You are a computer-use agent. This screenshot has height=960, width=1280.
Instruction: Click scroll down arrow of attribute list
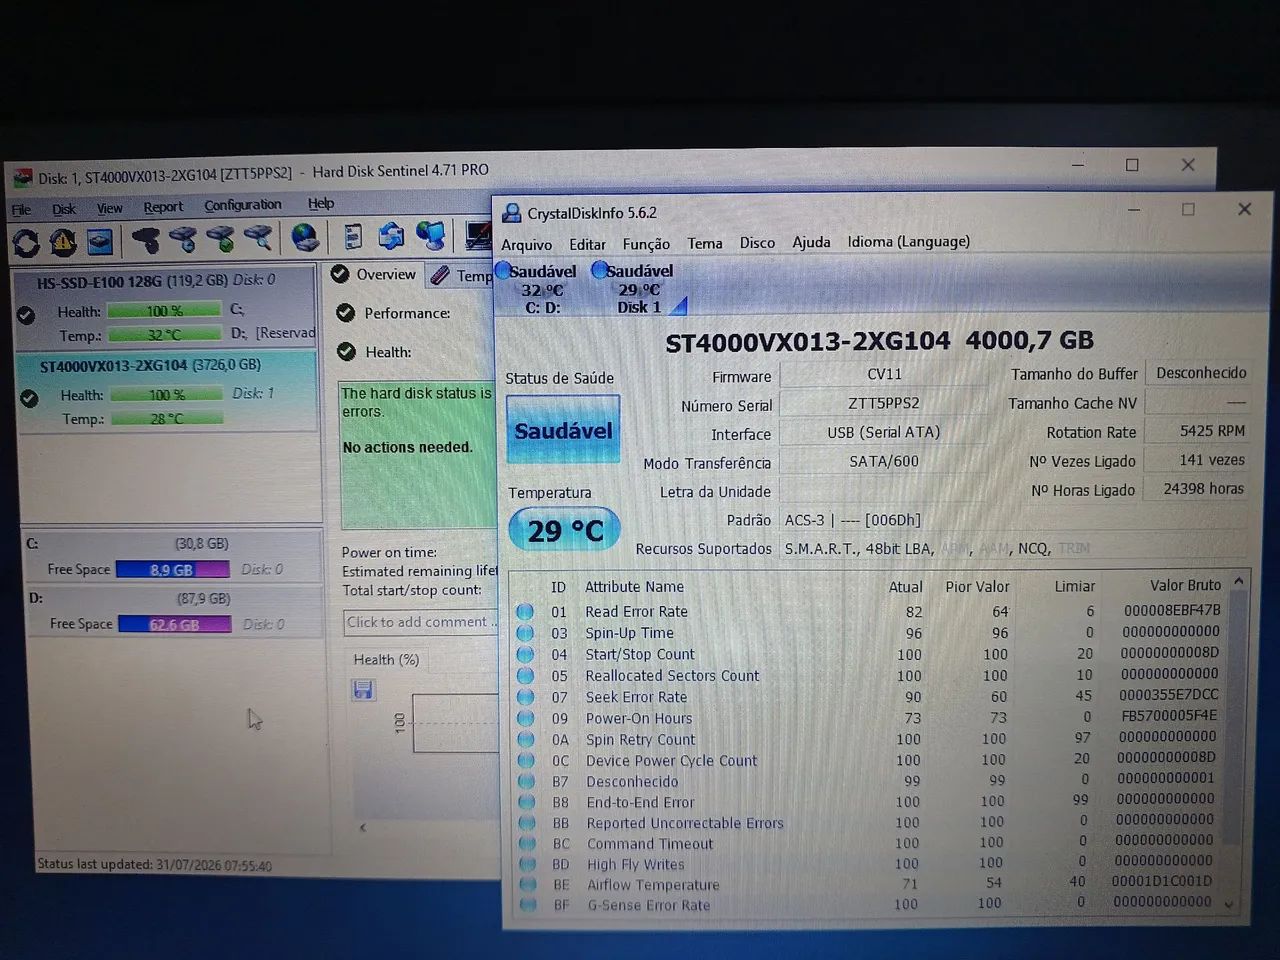click(1230, 904)
